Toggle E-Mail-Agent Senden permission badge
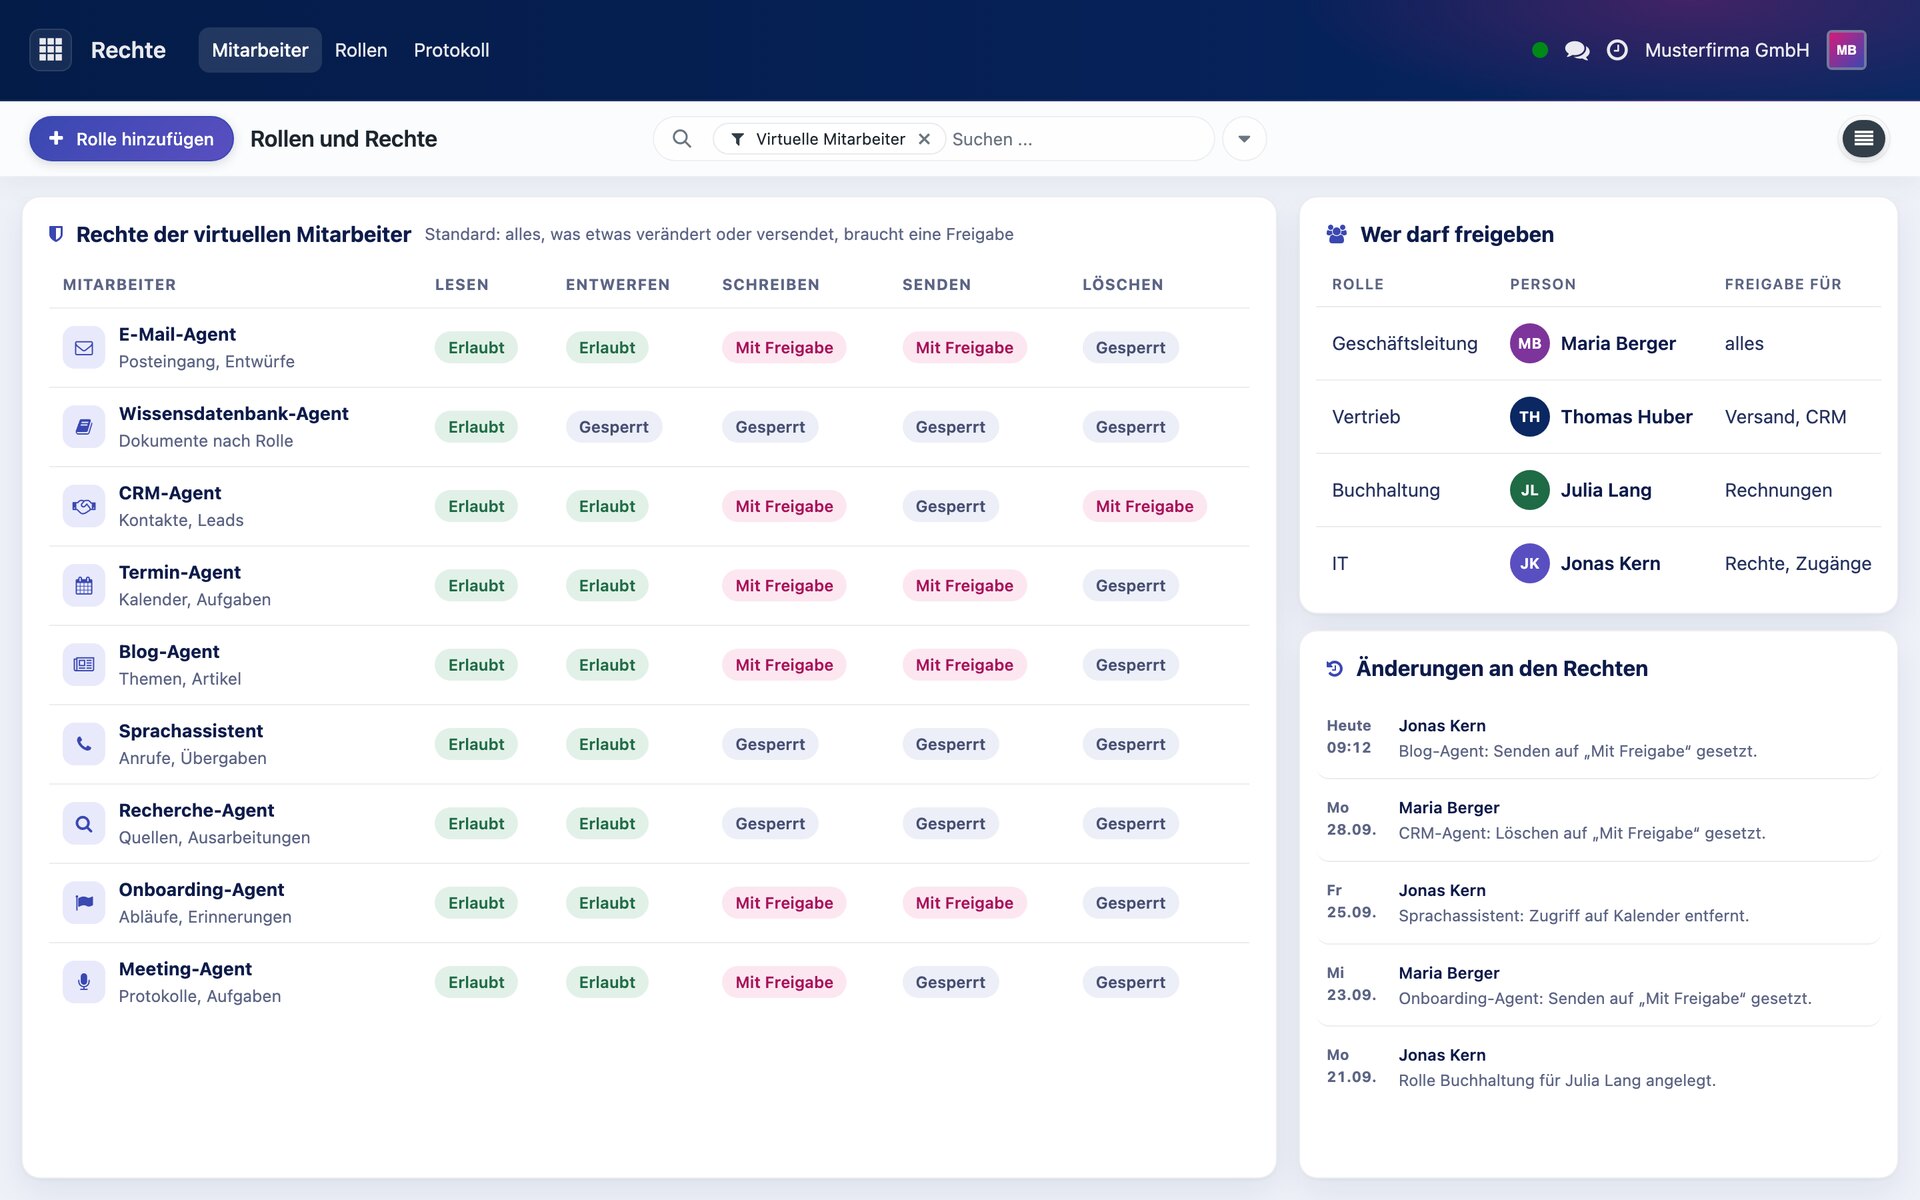 964,348
